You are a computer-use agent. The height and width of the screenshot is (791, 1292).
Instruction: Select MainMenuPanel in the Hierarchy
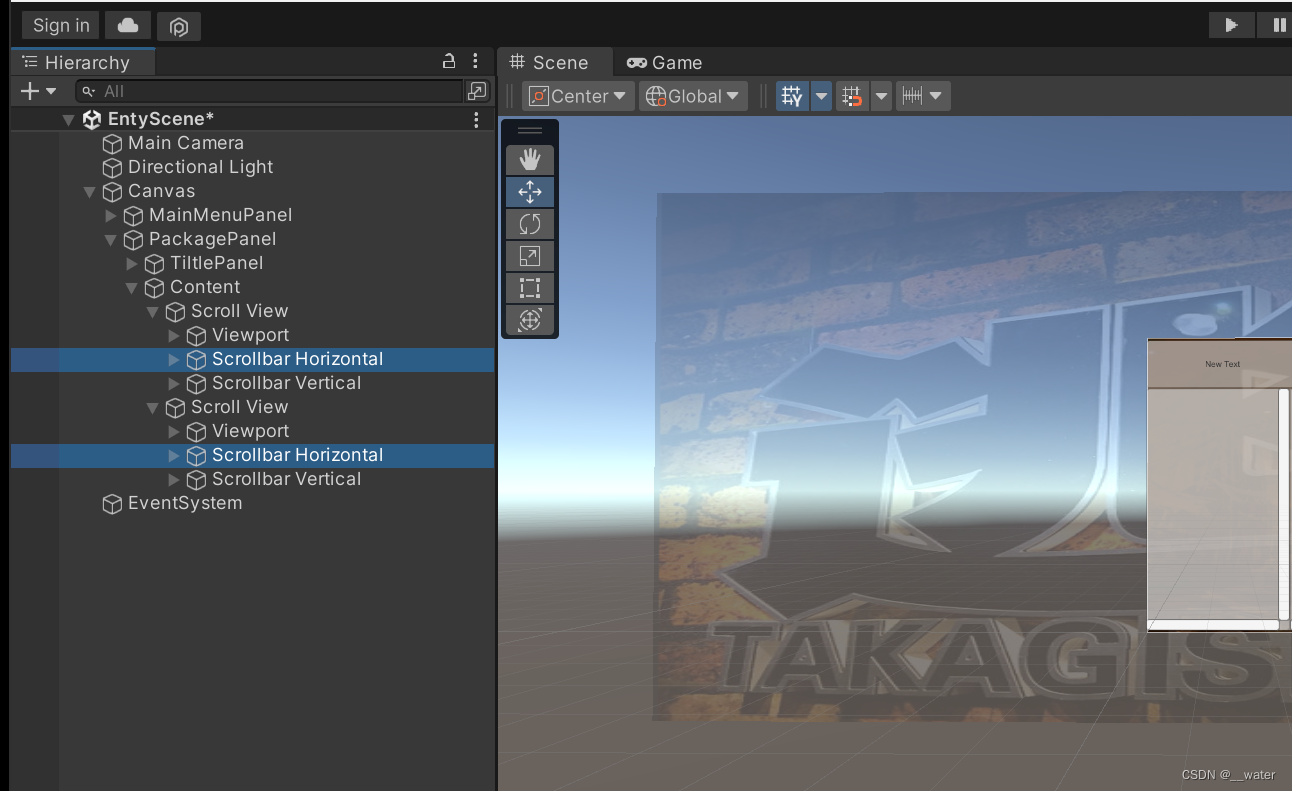point(220,215)
